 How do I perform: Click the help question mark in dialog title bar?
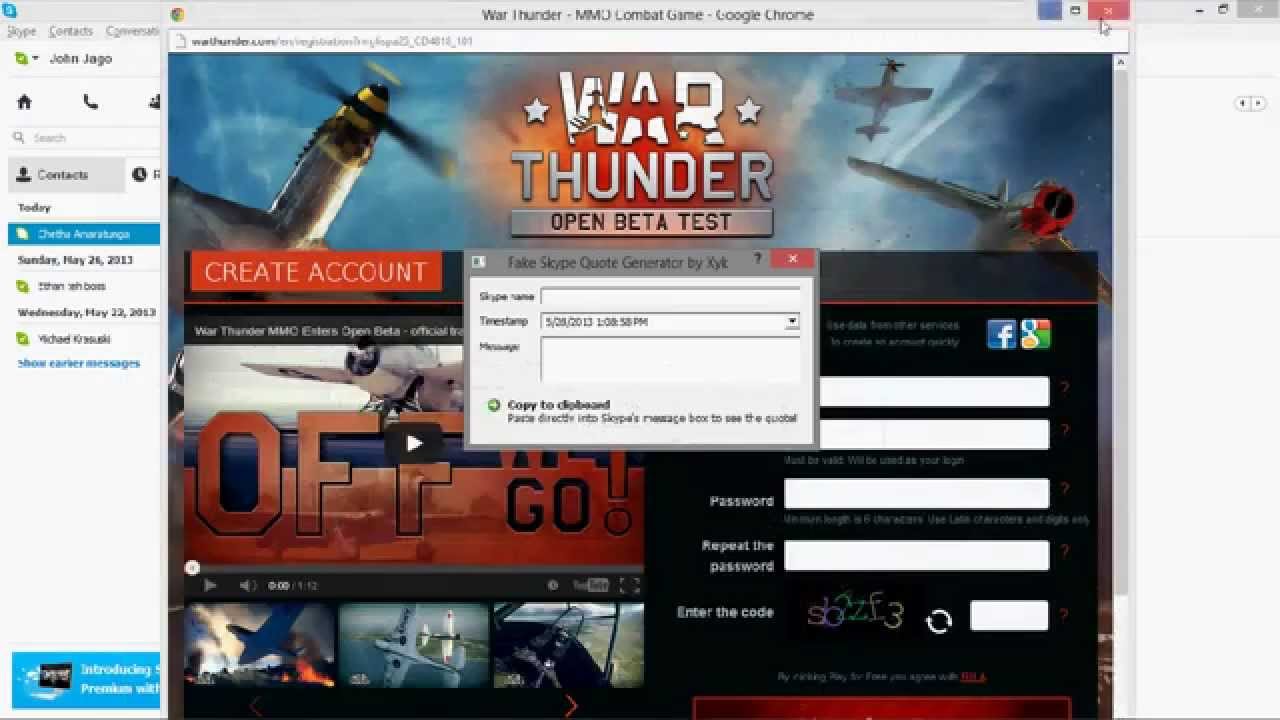[758, 259]
